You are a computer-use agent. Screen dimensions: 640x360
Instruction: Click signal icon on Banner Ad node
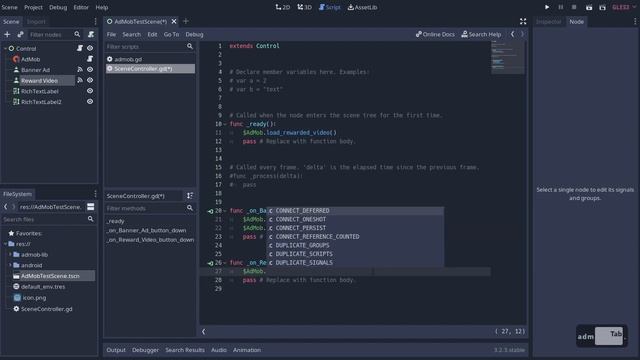tap(80, 70)
